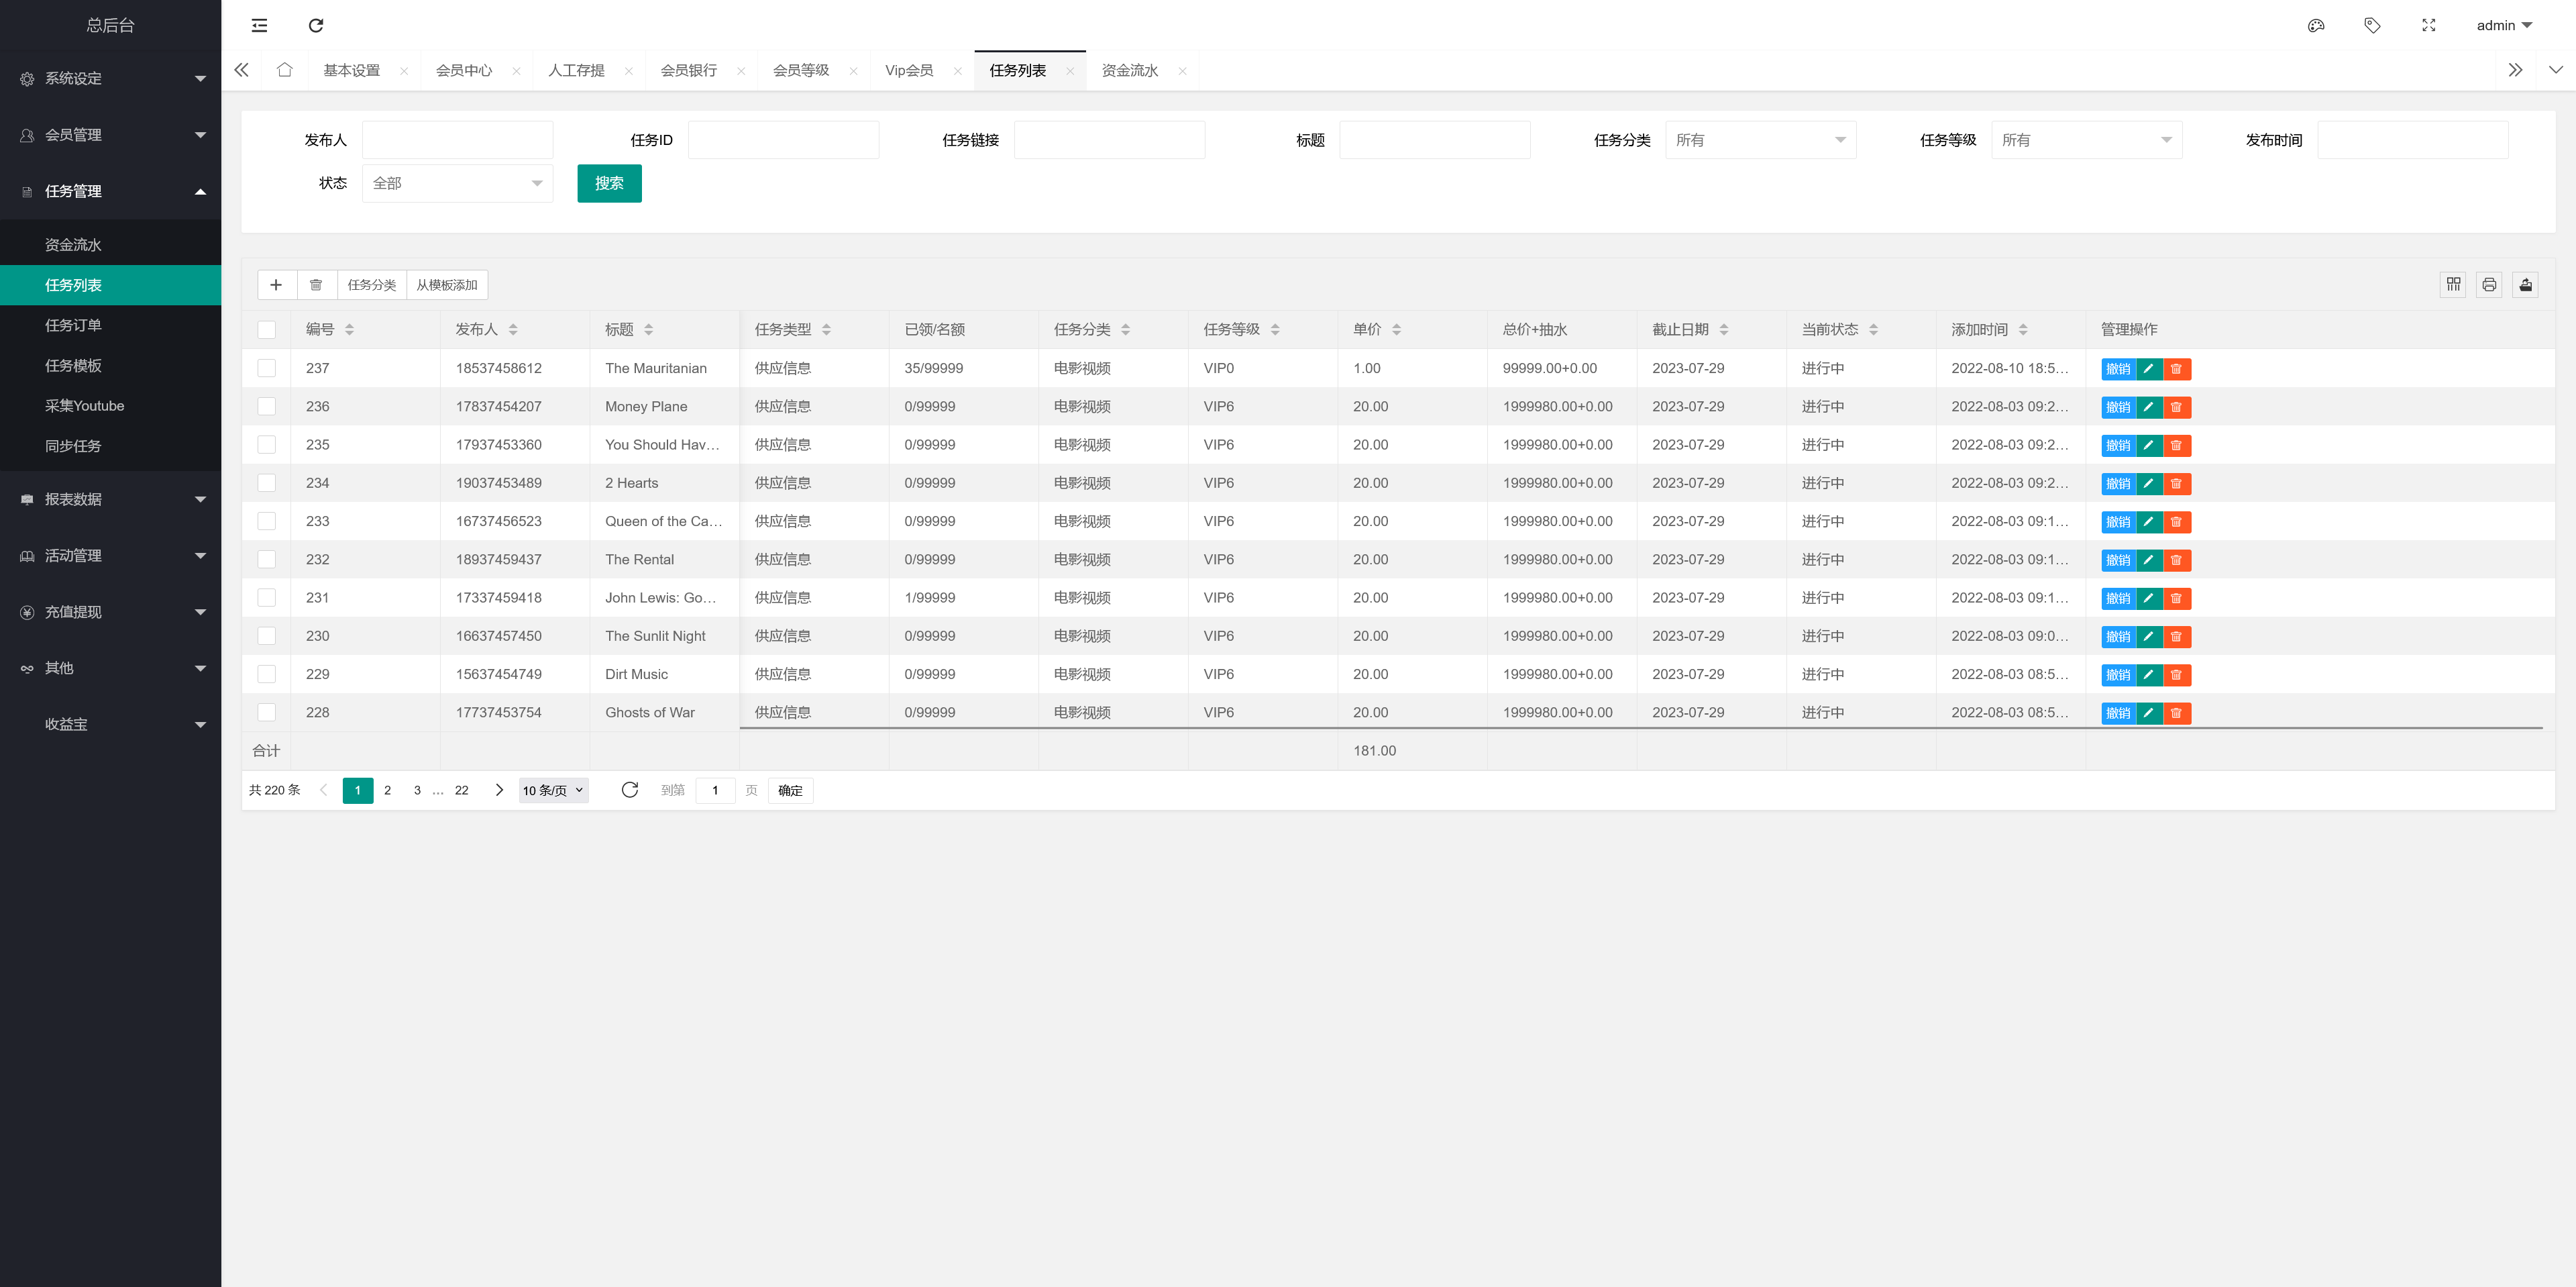Click the 发布人 input field
This screenshot has height=1287, width=2576.
point(457,140)
